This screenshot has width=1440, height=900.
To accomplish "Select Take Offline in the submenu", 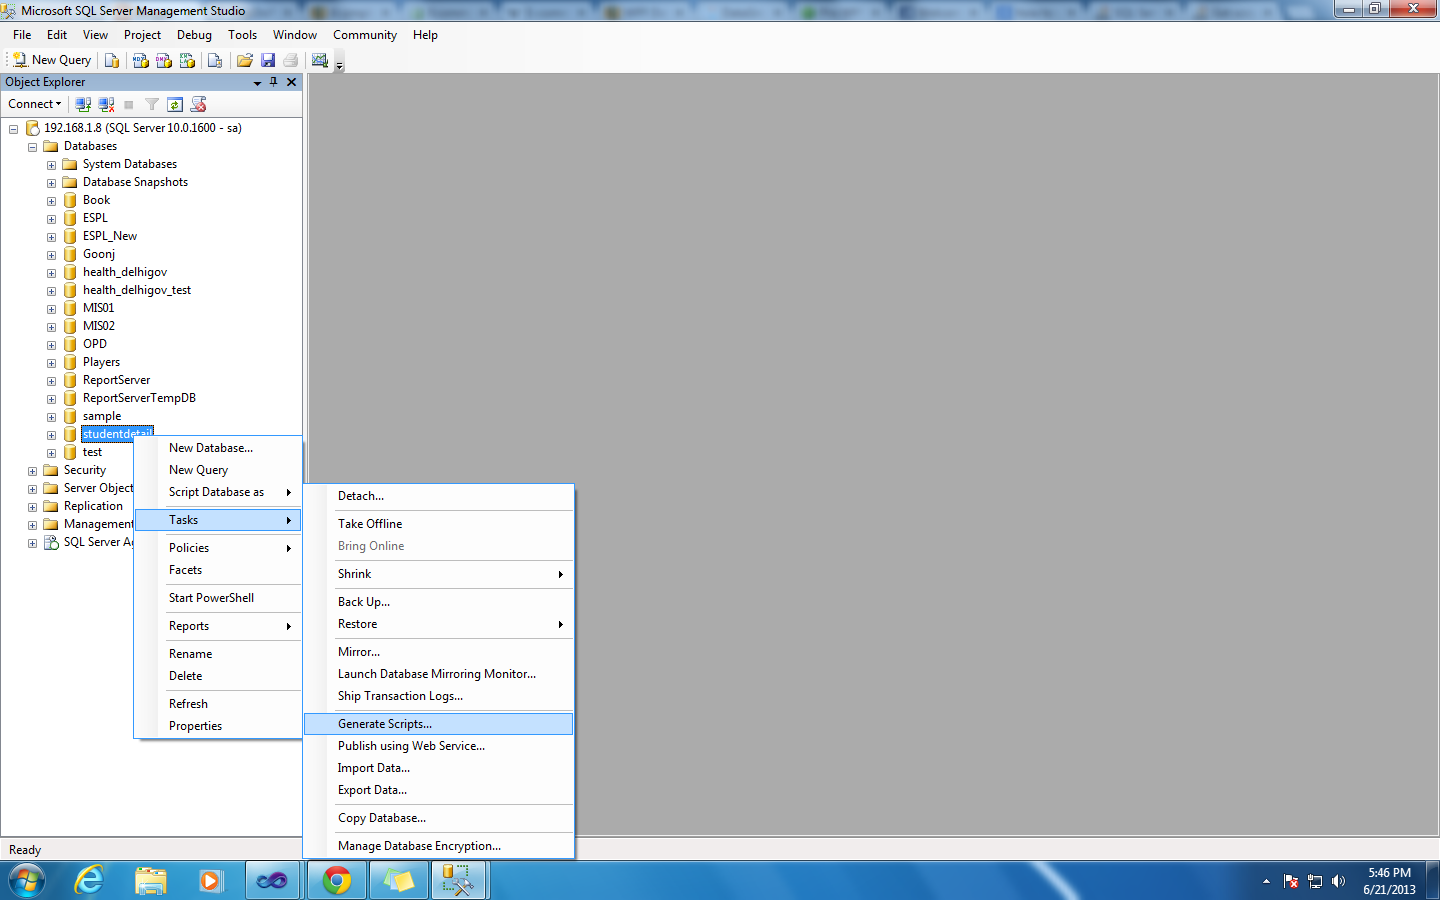I will click(x=438, y=524).
